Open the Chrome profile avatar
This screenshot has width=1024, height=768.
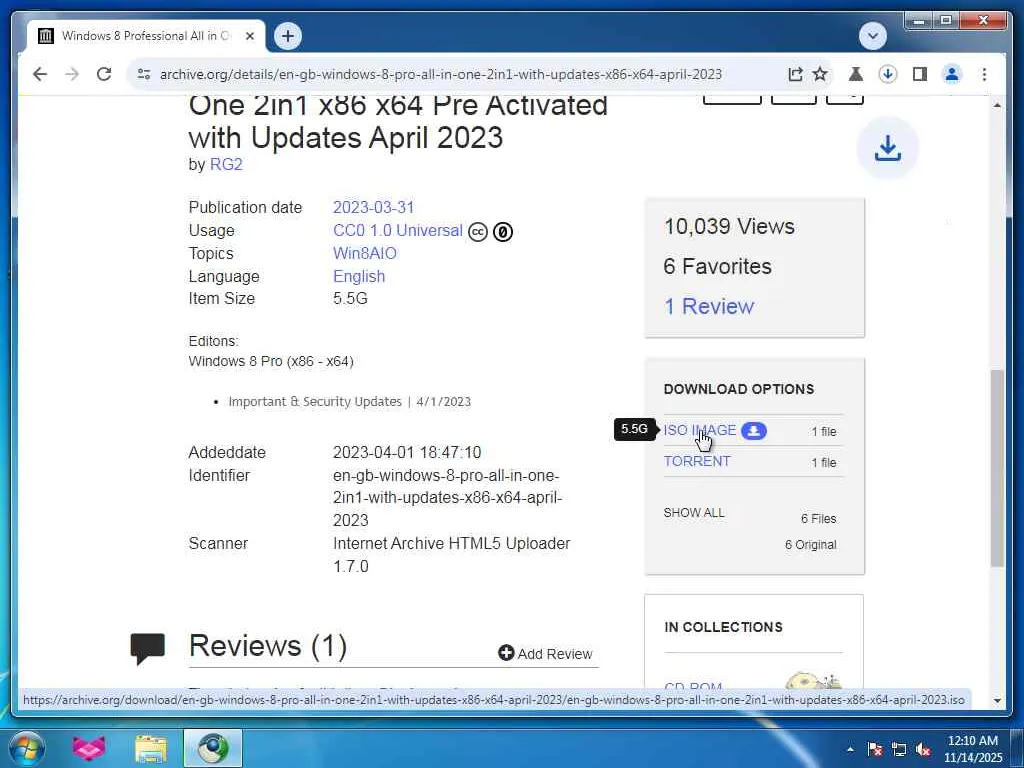[952, 74]
